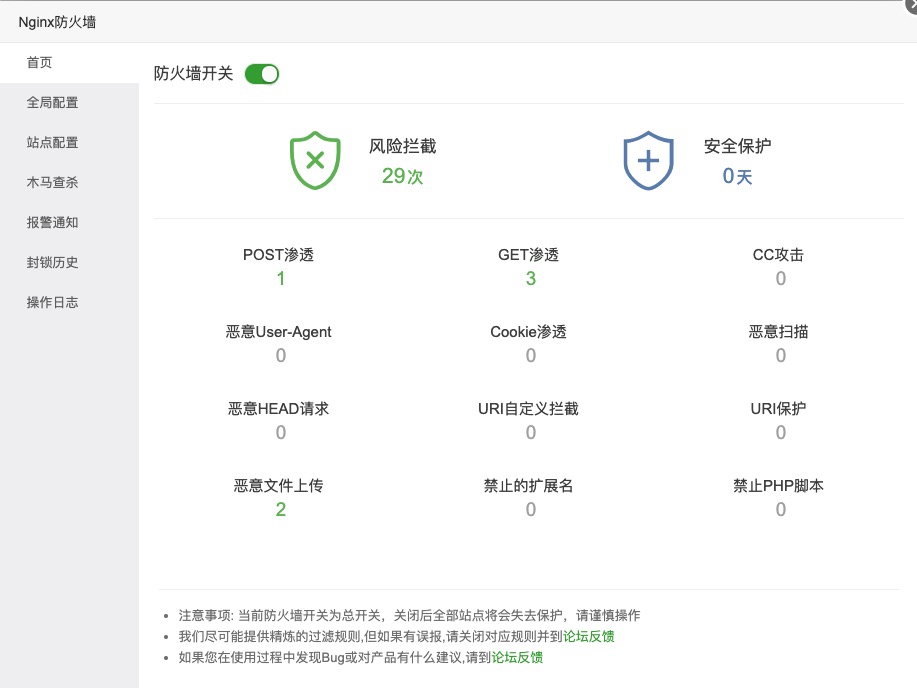Open the 封锁历史 sidebar tab
Screen dimensions: 917x688
tap(70, 262)
